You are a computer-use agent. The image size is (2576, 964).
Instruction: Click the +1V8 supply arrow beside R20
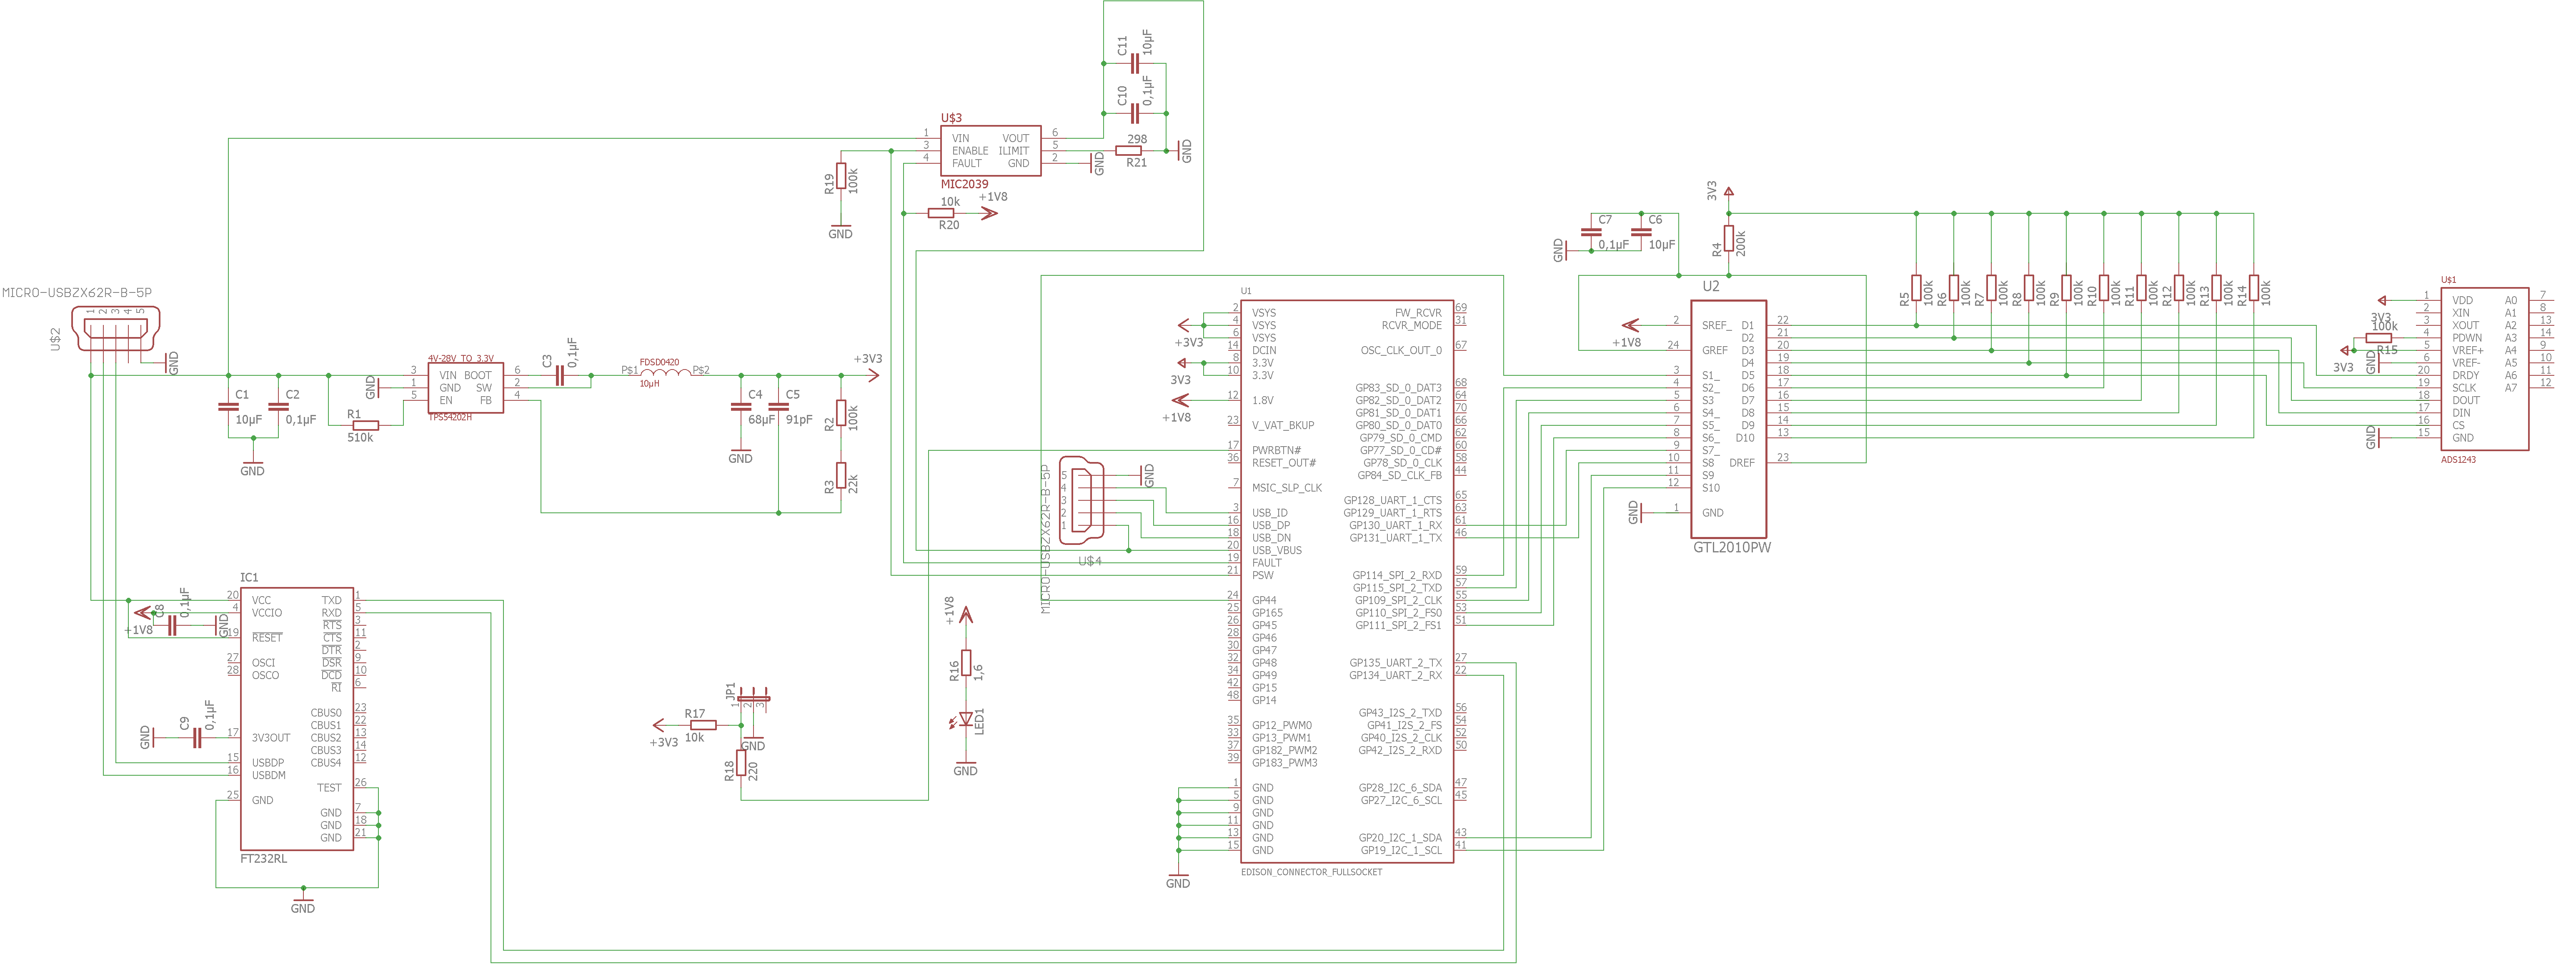tap(989, 213)
